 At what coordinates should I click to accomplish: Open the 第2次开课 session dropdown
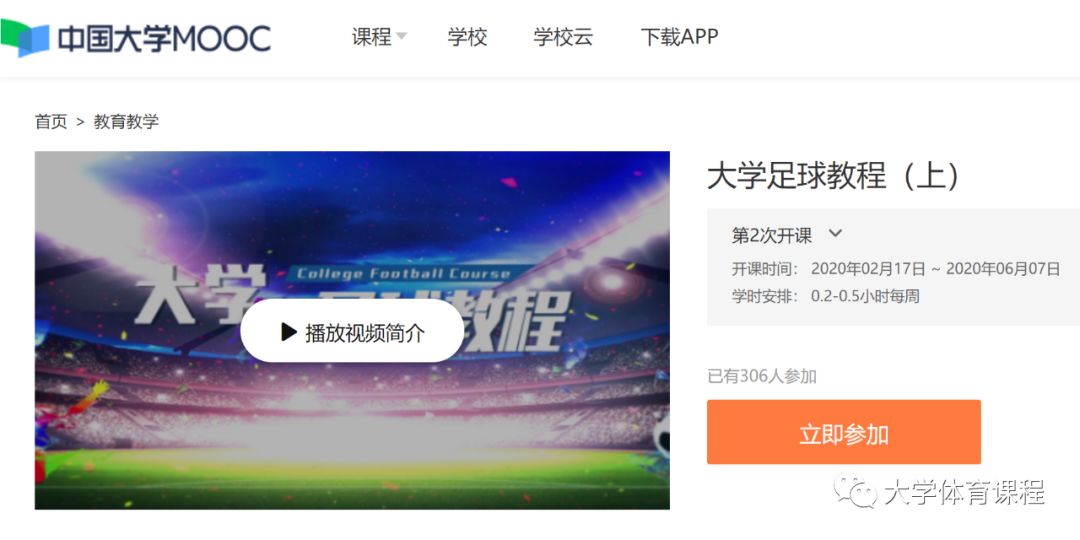(x=787, y=235)
